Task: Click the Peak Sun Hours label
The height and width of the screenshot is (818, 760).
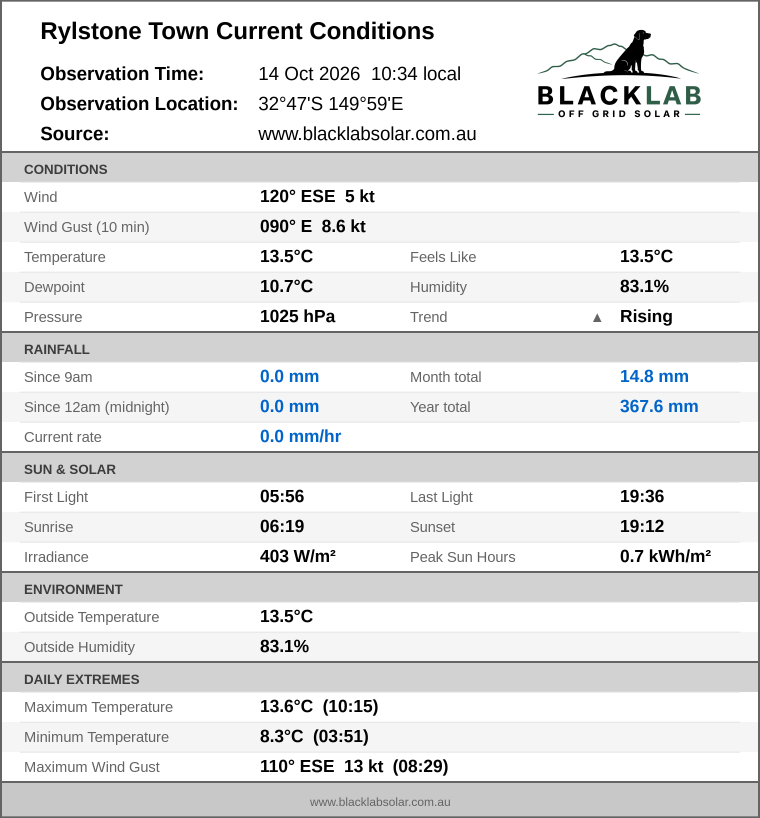Action: [x=463, y=557]
